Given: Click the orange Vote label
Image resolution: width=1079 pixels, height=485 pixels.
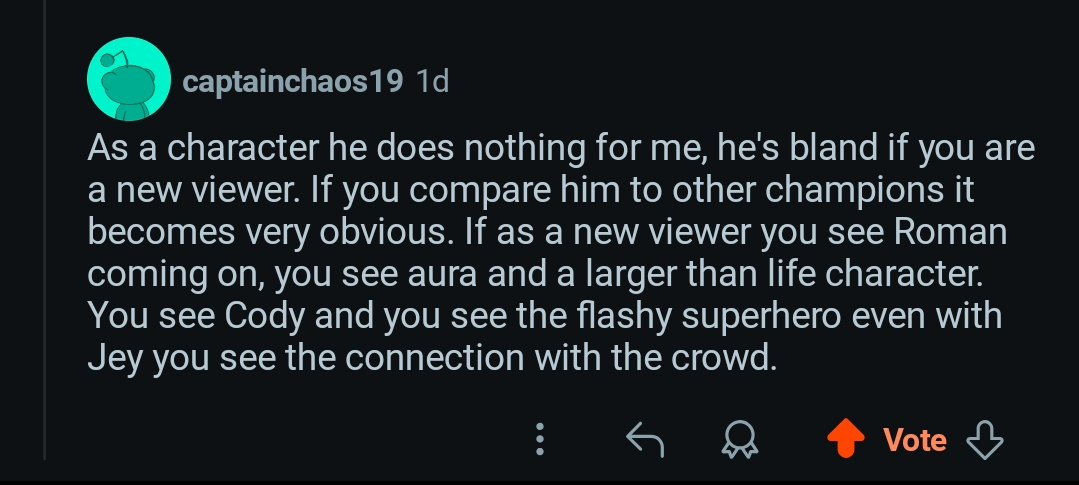Looking at the screenshot, I should click(x=915, y=440).
